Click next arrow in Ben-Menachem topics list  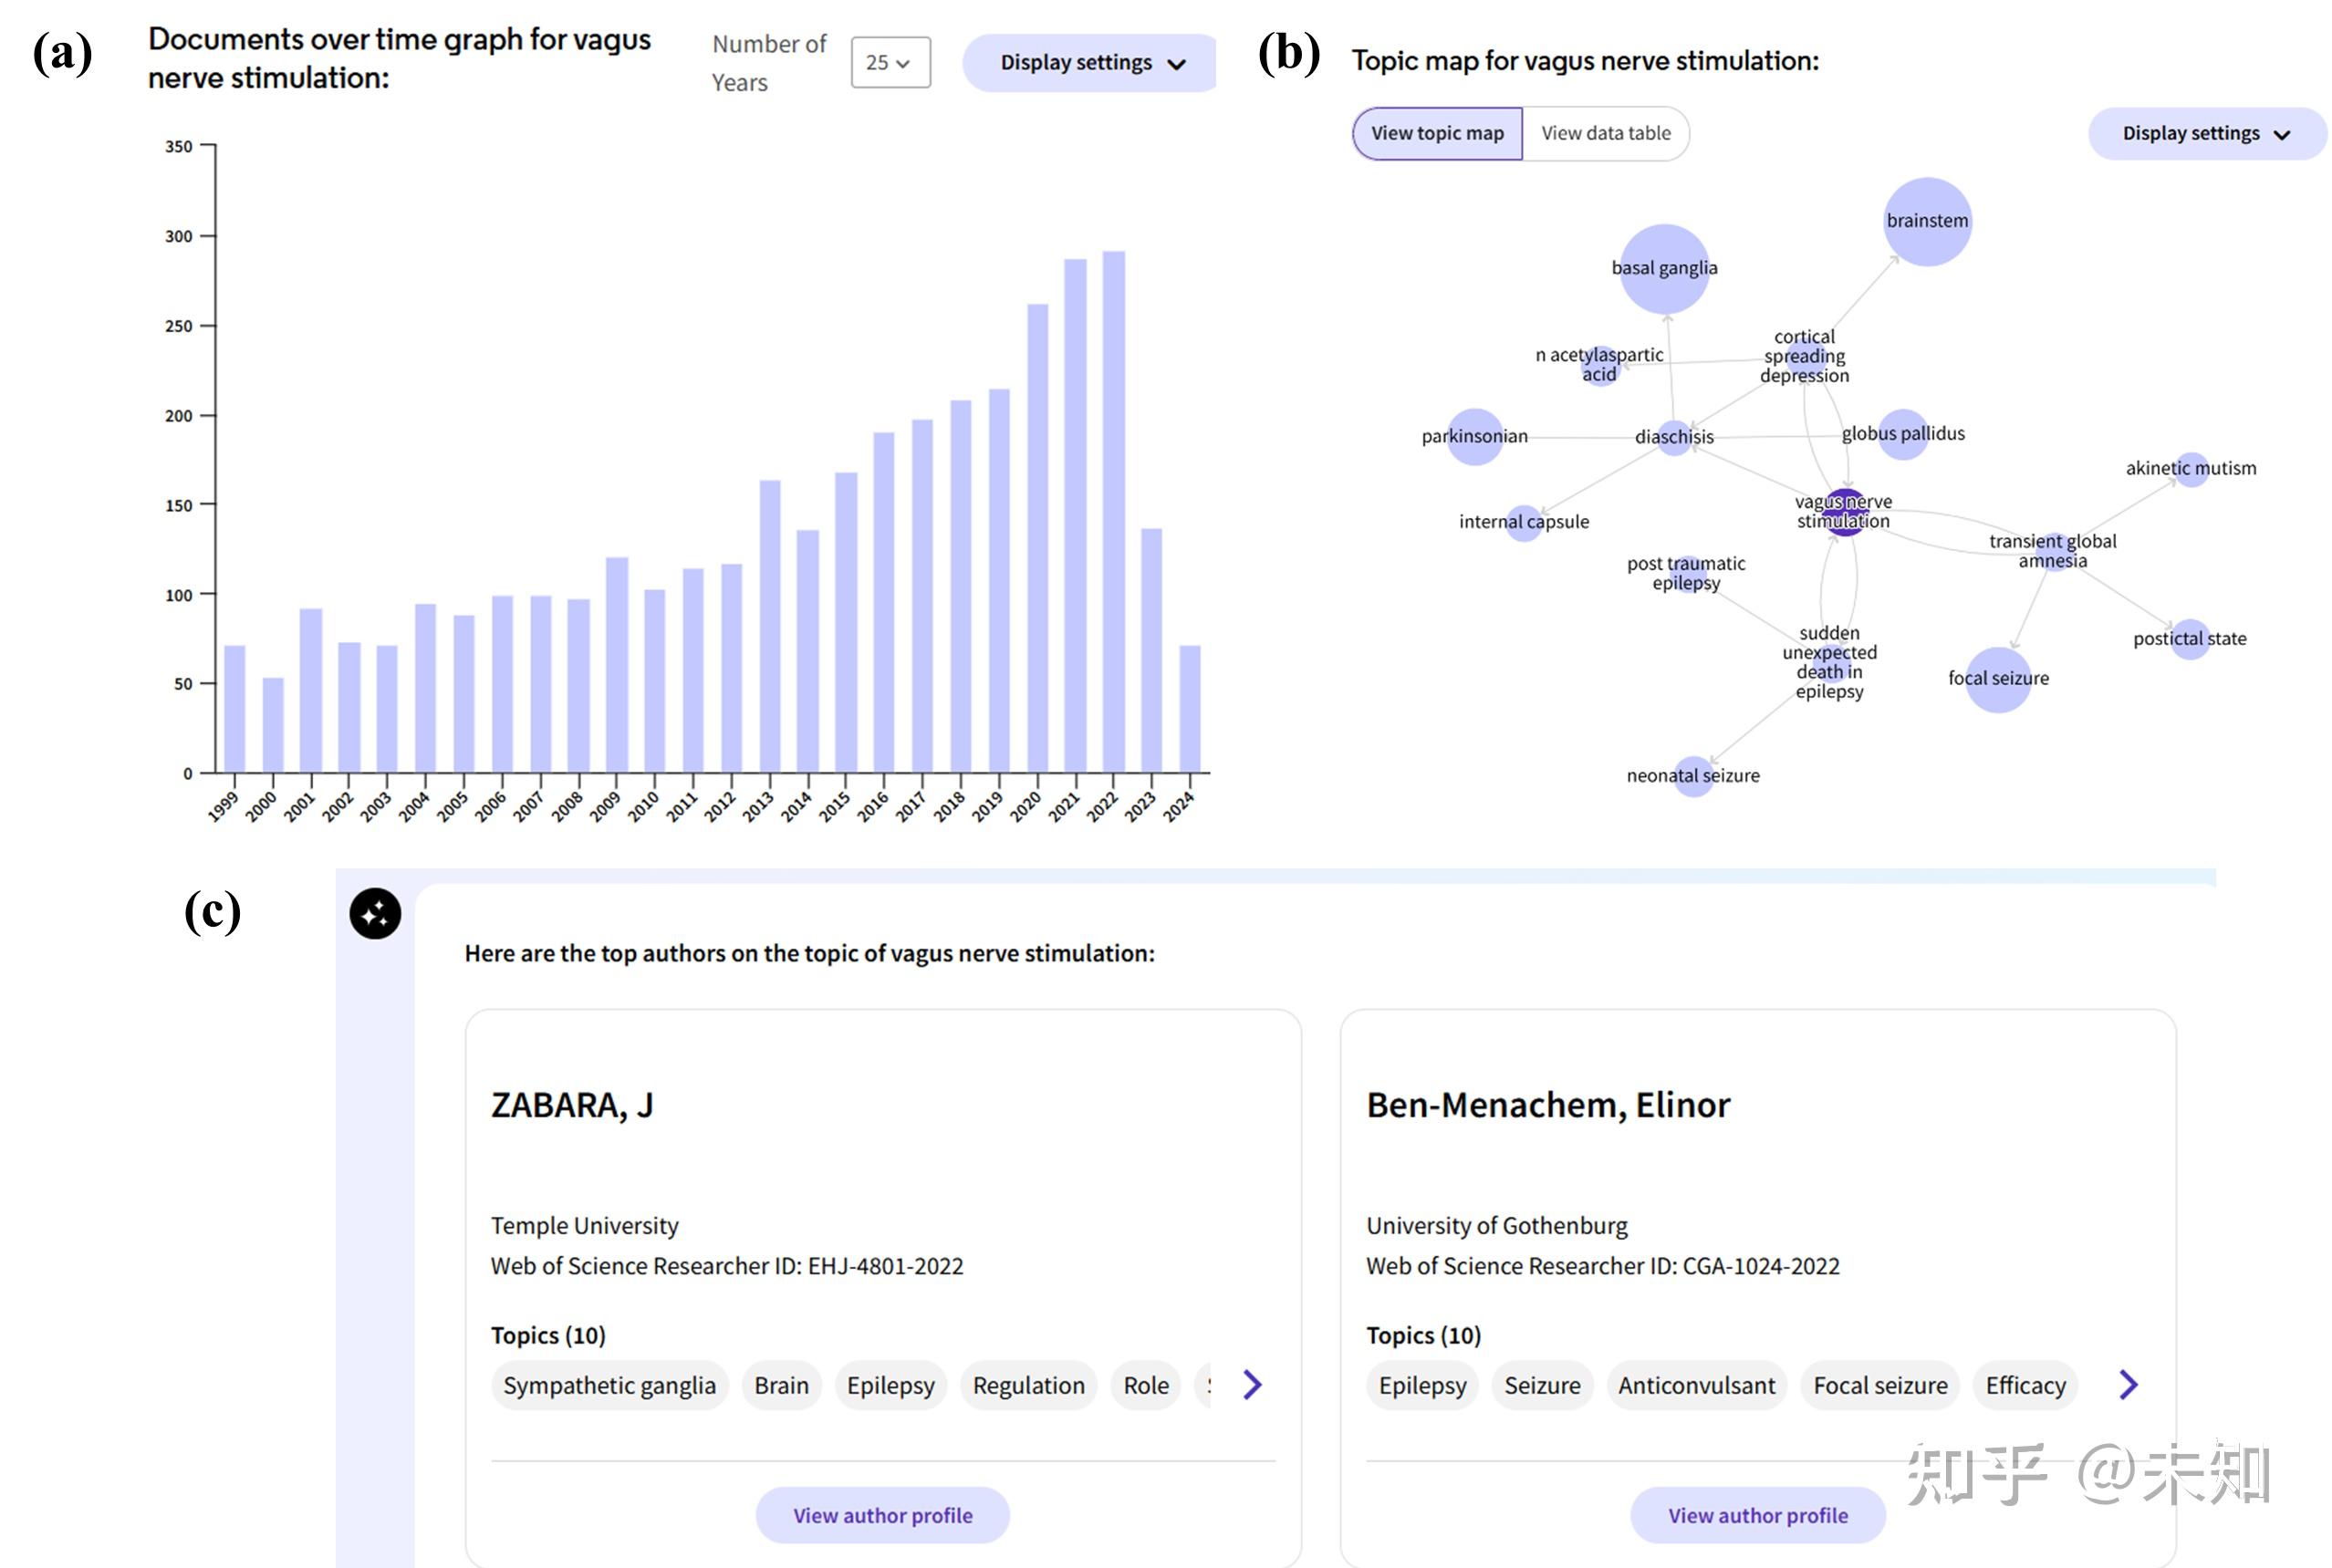2128,1385
